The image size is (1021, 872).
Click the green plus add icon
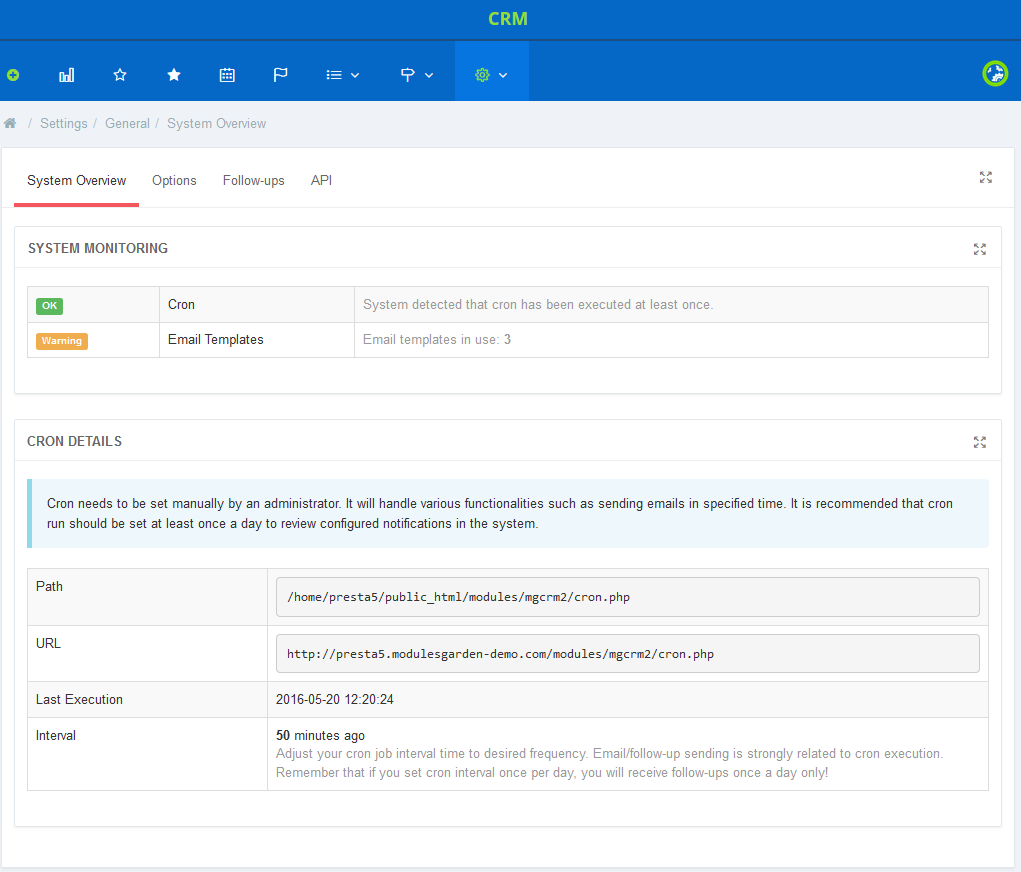(13, 76)
